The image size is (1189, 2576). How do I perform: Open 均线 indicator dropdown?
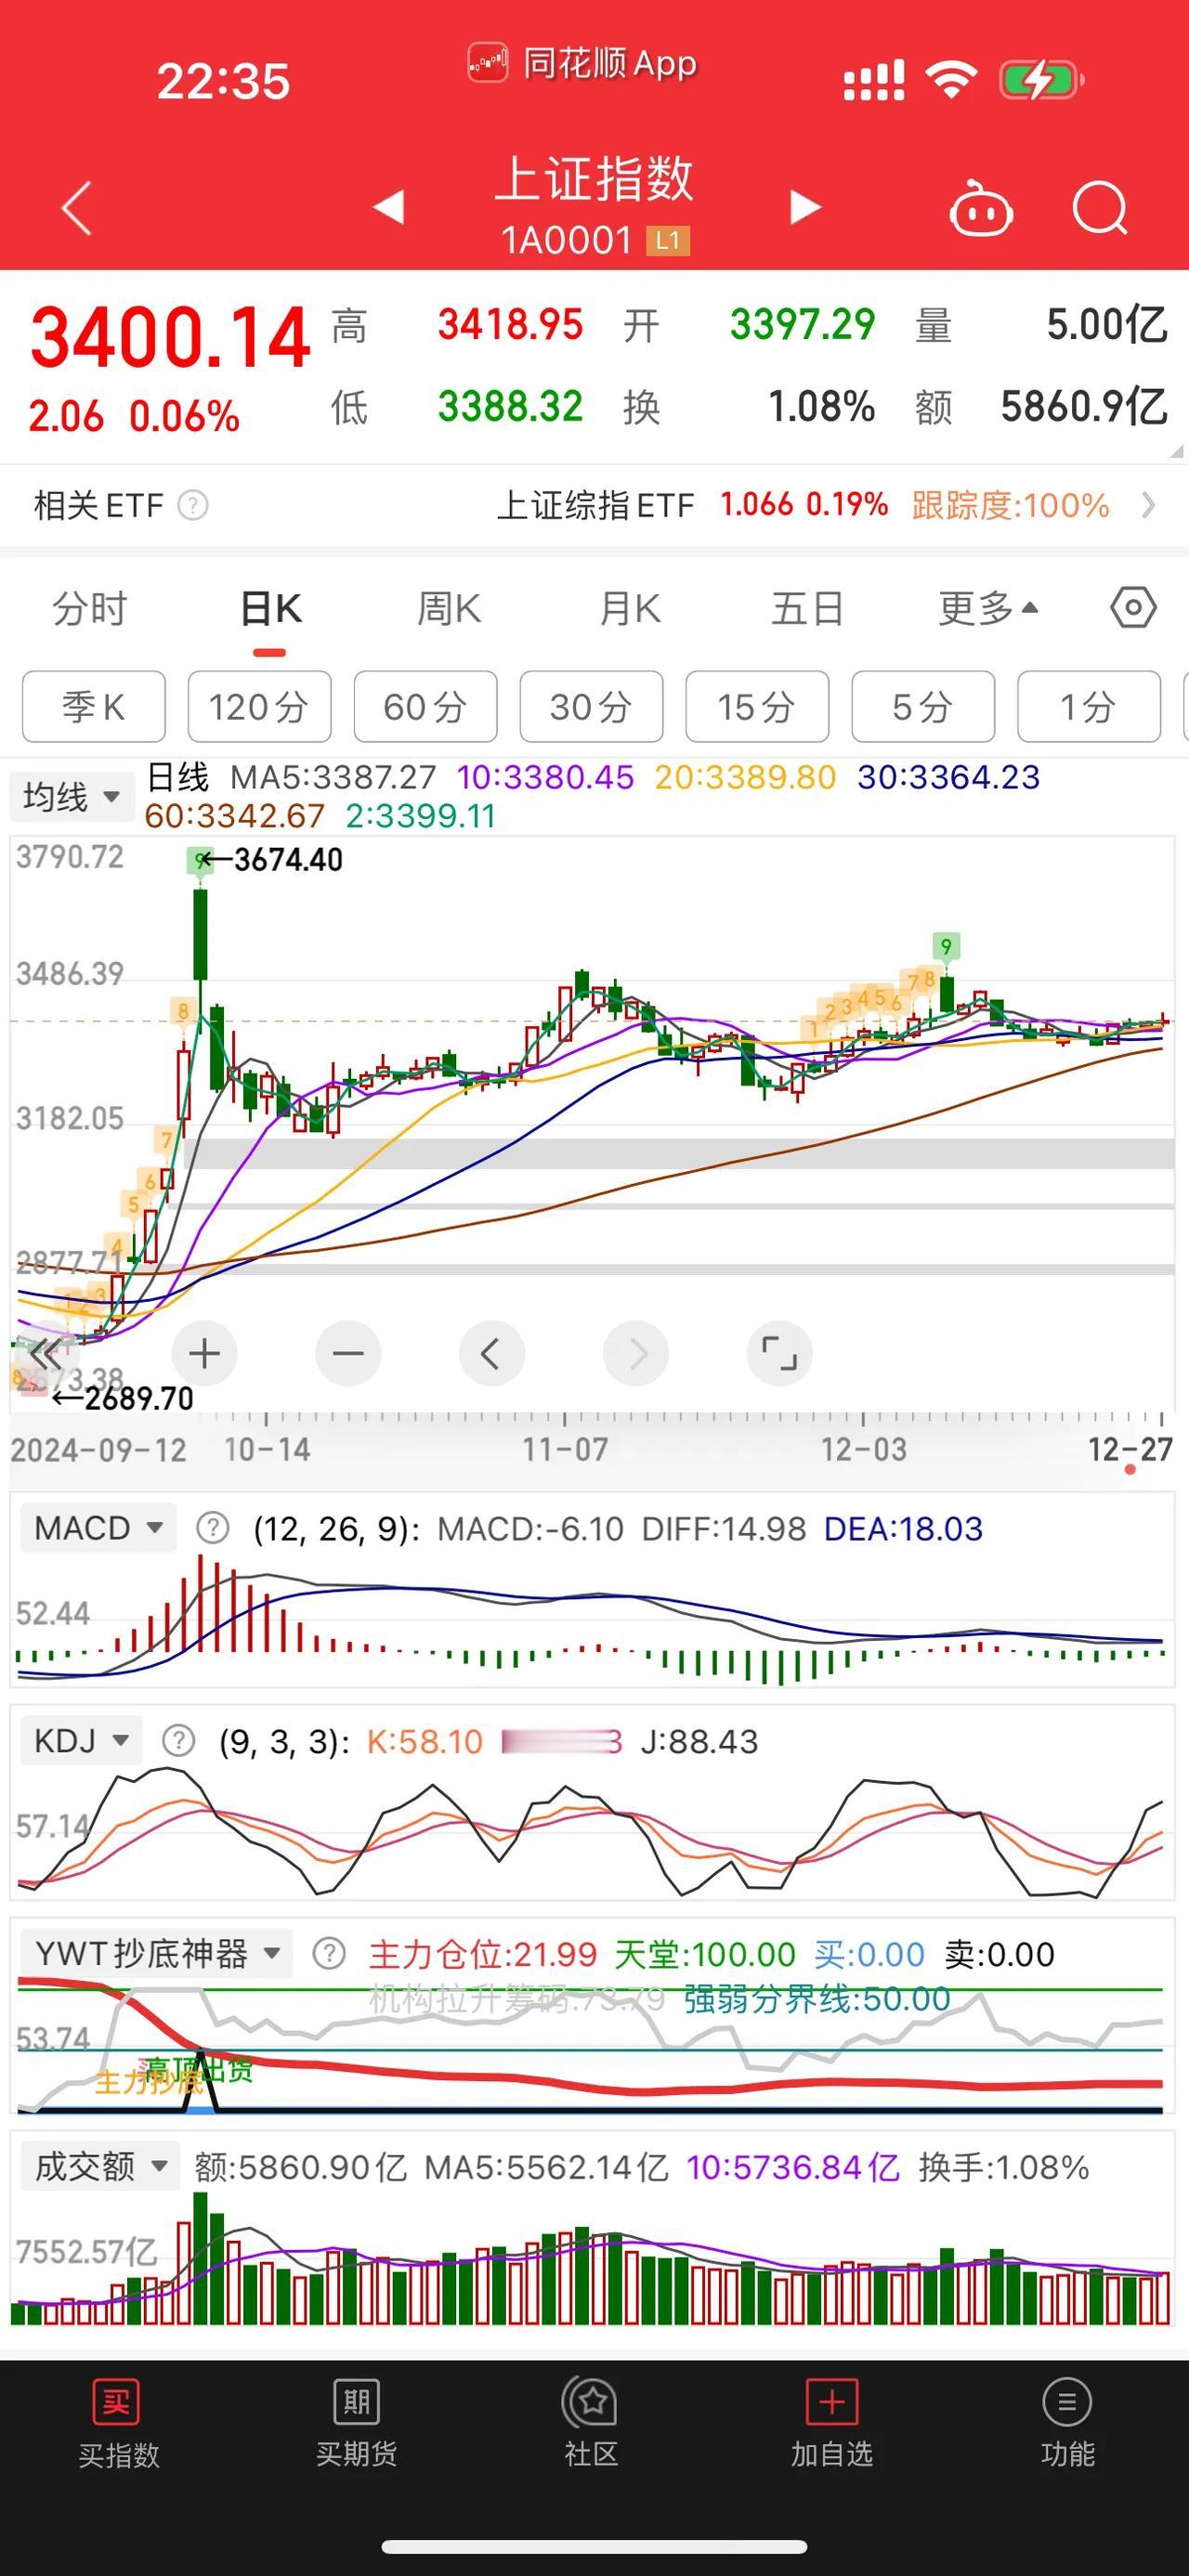coord(72,797)
